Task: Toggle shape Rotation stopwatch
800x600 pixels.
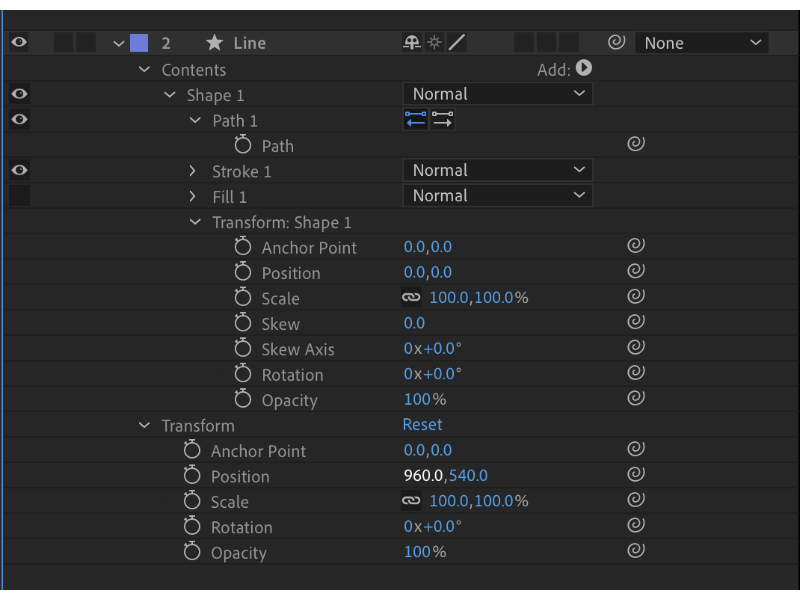Action: click(x=243, y=374)
